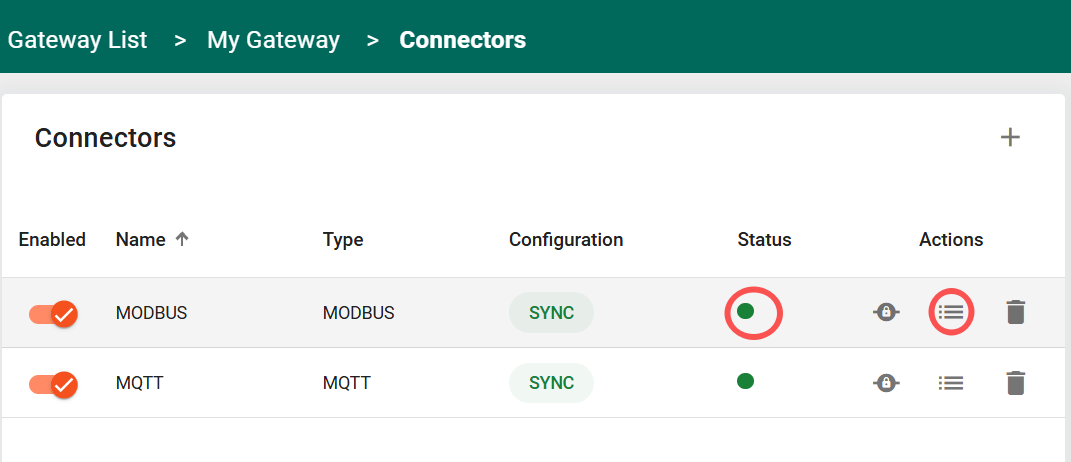This screenshot has width=1071, height=462.
Task: Click green status dot for MQTT
Action: pos(745,381)
